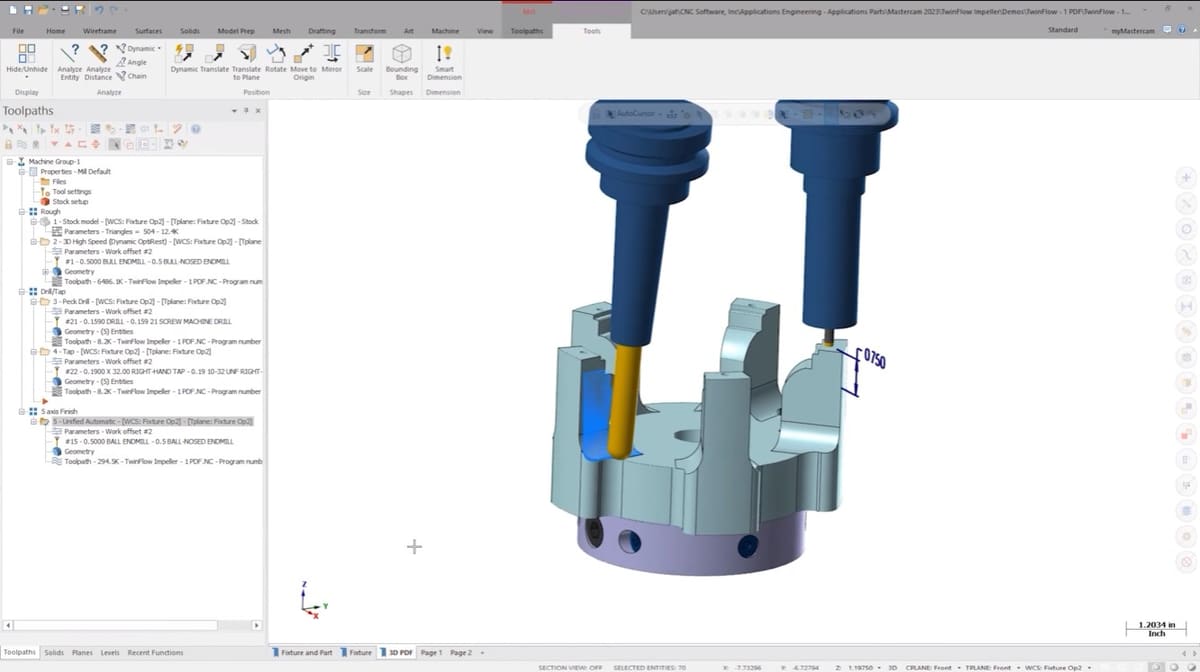
Task: Click the first select-all-operations icon in Toolpaths toolbar
Action: tap(8, 129)
